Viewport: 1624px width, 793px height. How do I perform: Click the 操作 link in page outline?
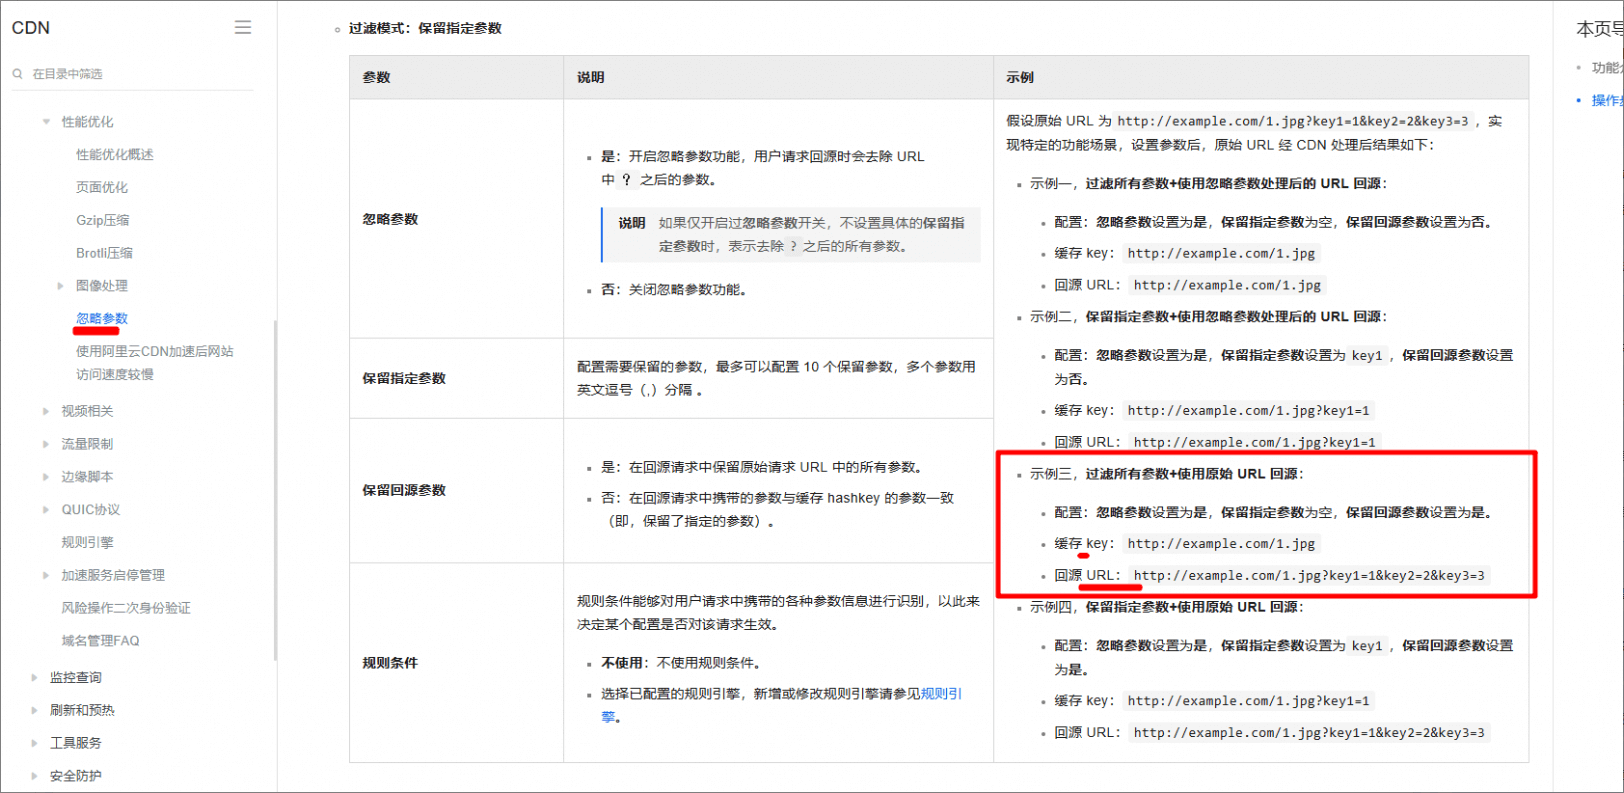click(x=1606, y=100)
